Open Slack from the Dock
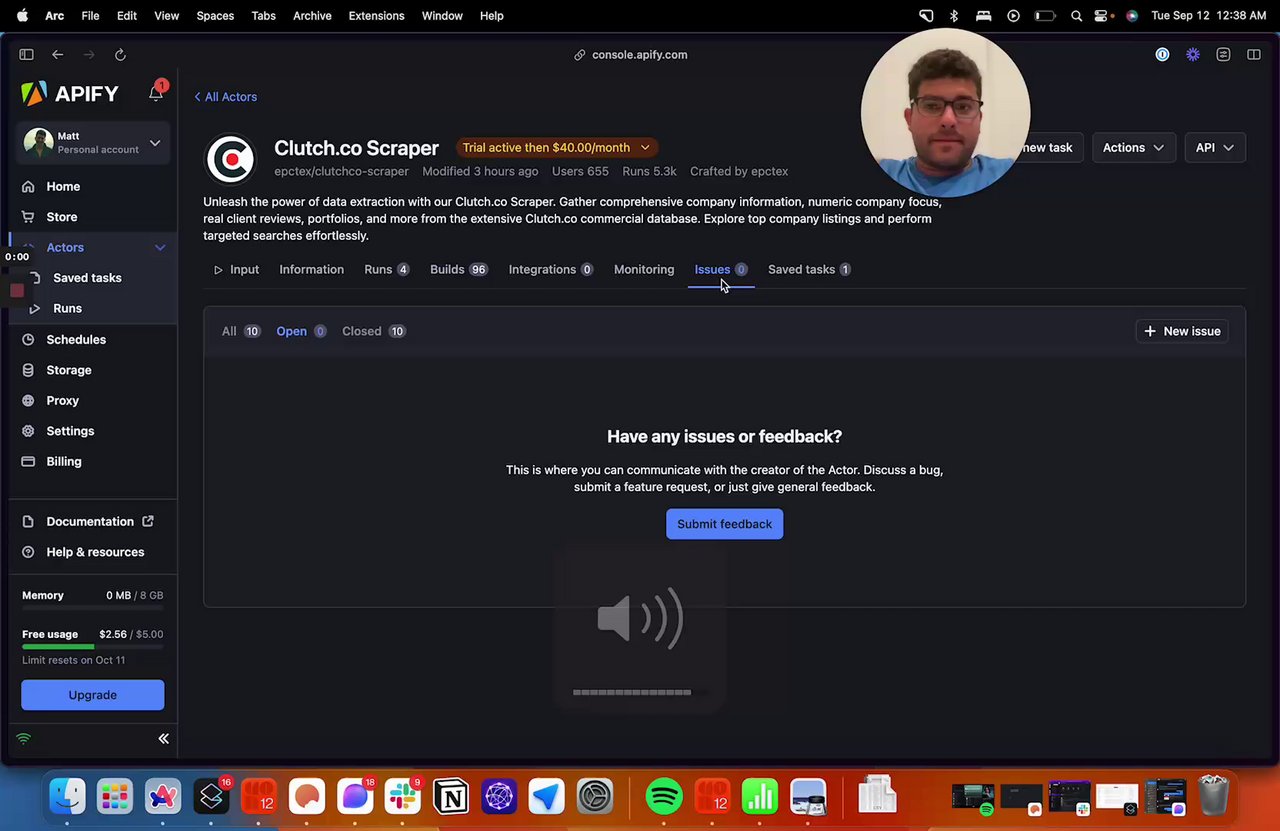The width and height of the screenshot is (1280, 831). (403, 797)
